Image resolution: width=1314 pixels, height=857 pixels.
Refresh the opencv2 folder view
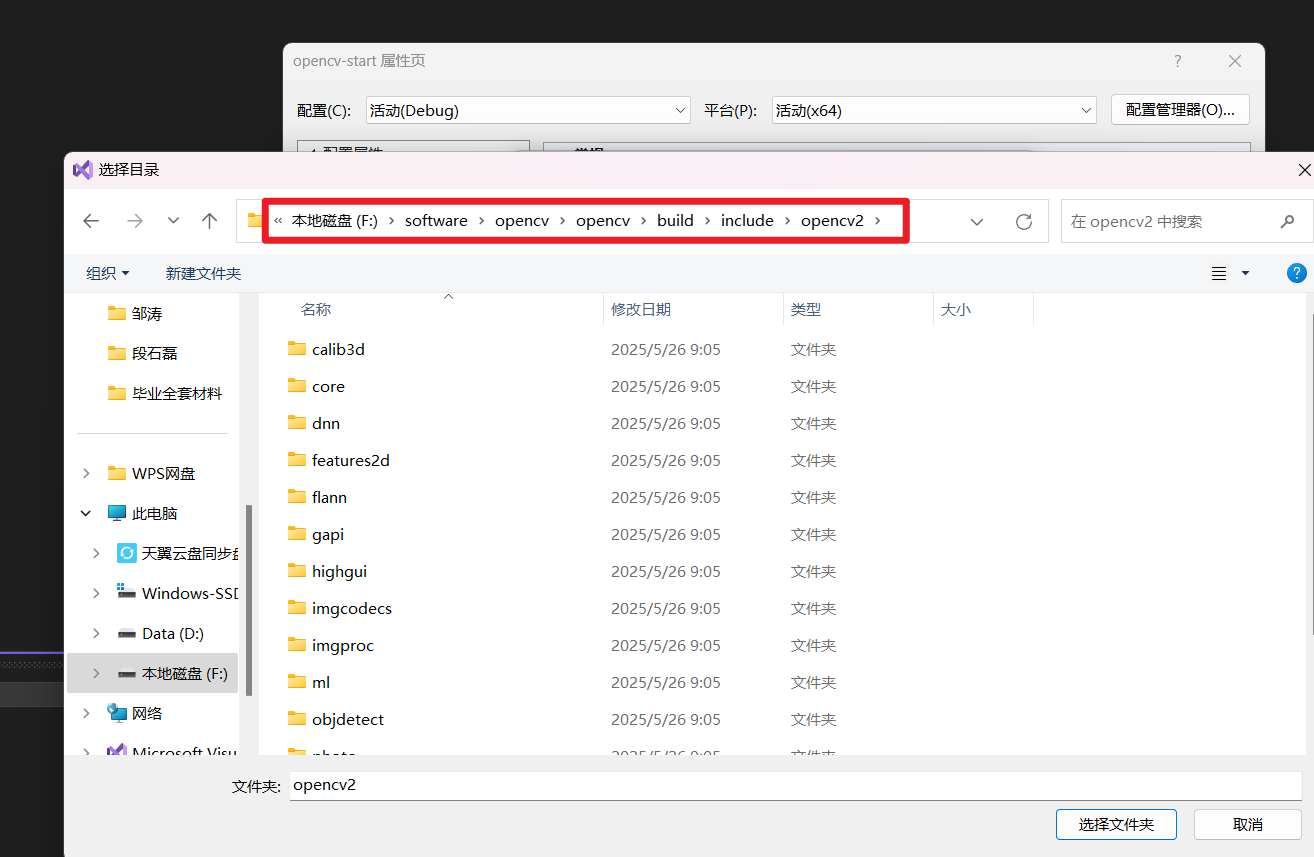(x=1023, y=221)
